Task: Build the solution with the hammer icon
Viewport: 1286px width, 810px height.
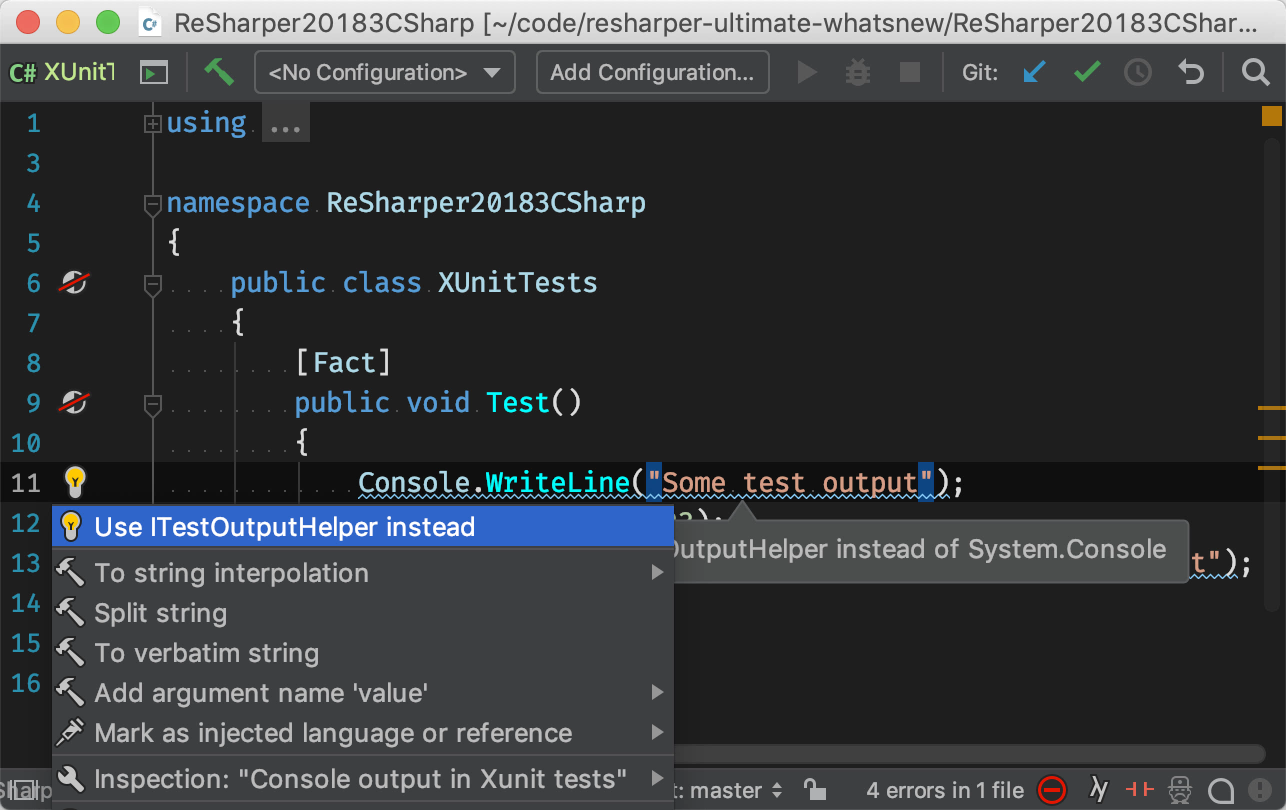Action: [218, 72]
